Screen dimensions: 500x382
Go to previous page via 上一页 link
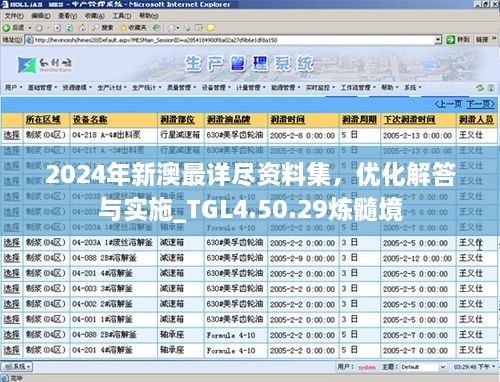click(448, 104)
